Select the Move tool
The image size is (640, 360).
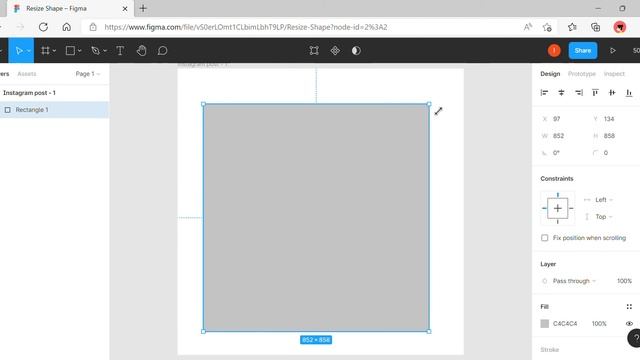point(19,51)
